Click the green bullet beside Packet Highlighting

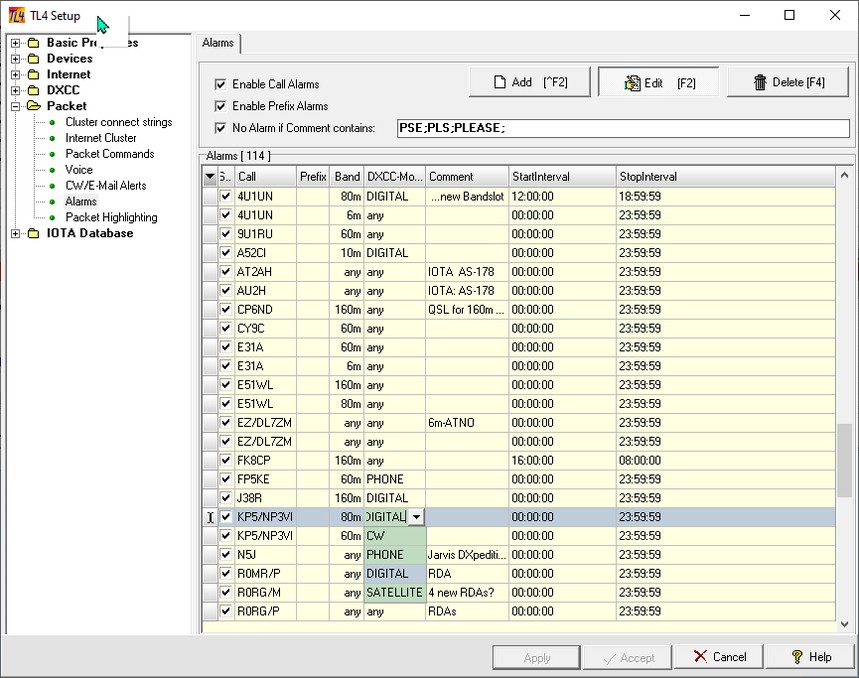[53, 217]
